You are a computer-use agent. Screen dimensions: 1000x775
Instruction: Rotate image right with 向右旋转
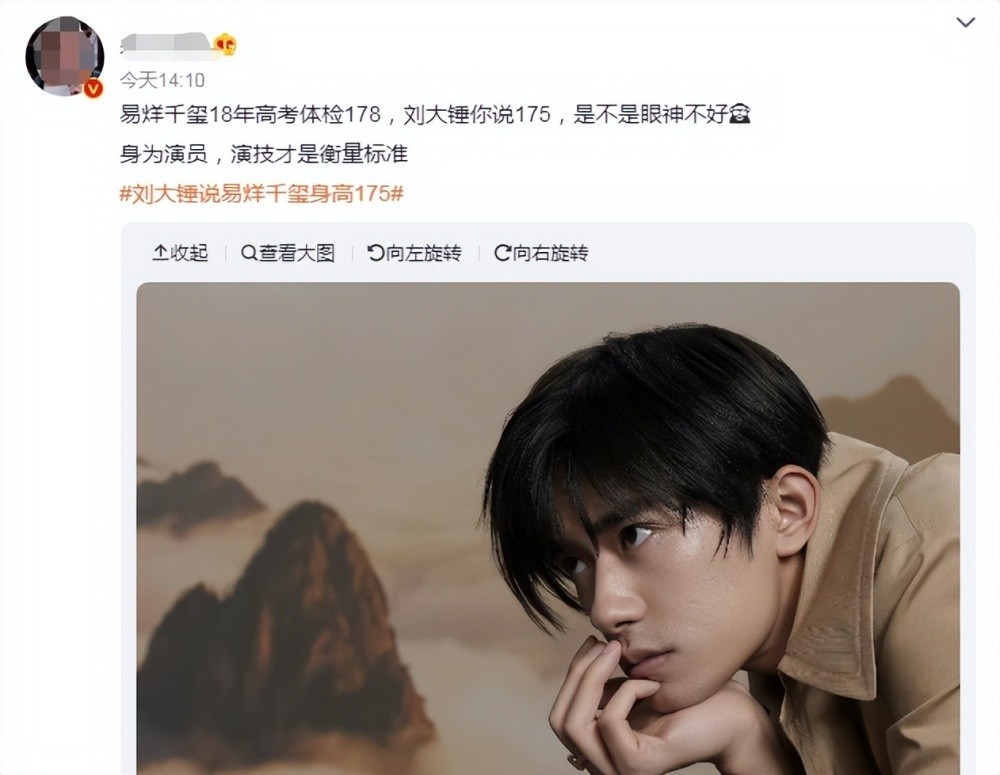point(541,253)
